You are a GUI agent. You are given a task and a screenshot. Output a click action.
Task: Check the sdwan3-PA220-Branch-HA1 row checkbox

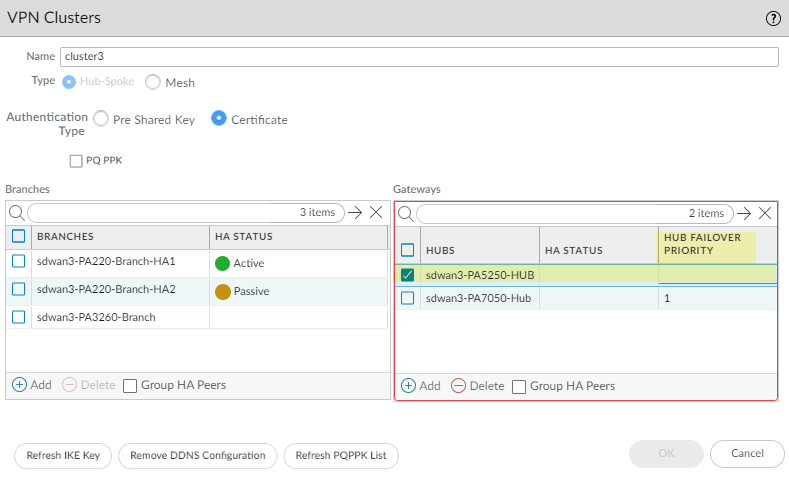click(x=19, y=262)
